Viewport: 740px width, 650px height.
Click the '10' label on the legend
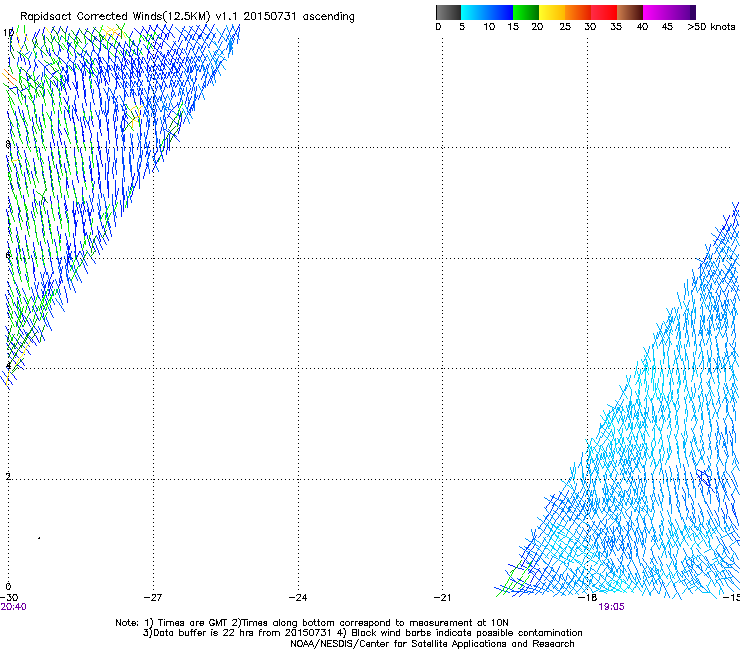coord(489,27)
